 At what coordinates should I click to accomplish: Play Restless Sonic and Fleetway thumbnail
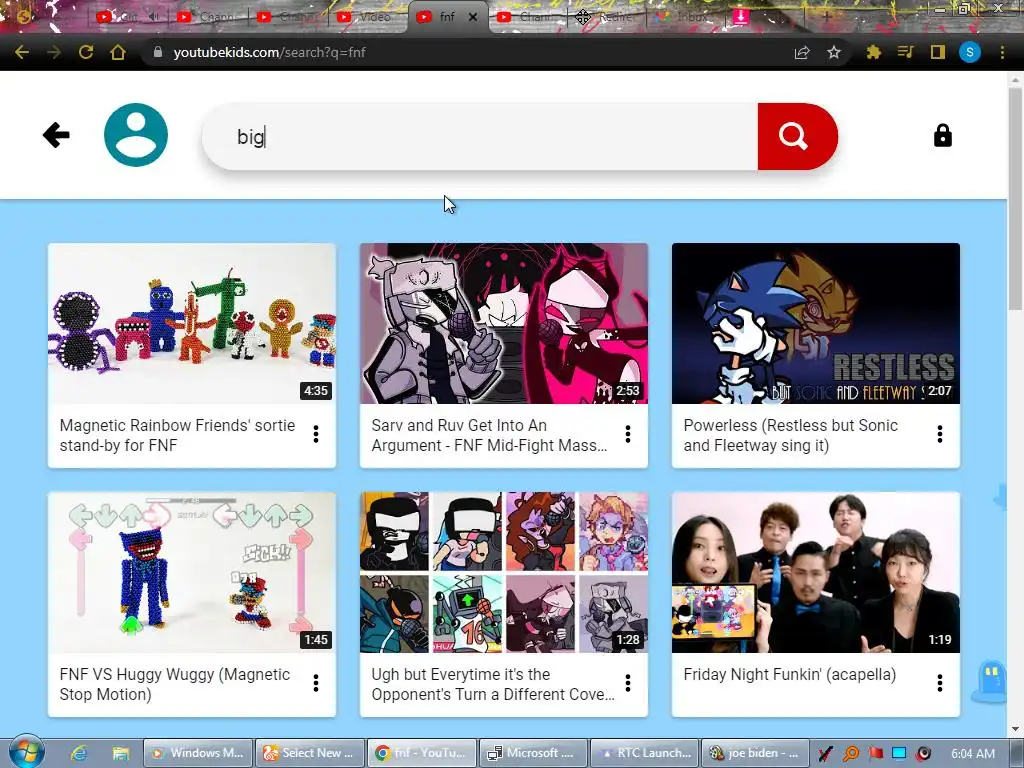[x=816, y=323]
